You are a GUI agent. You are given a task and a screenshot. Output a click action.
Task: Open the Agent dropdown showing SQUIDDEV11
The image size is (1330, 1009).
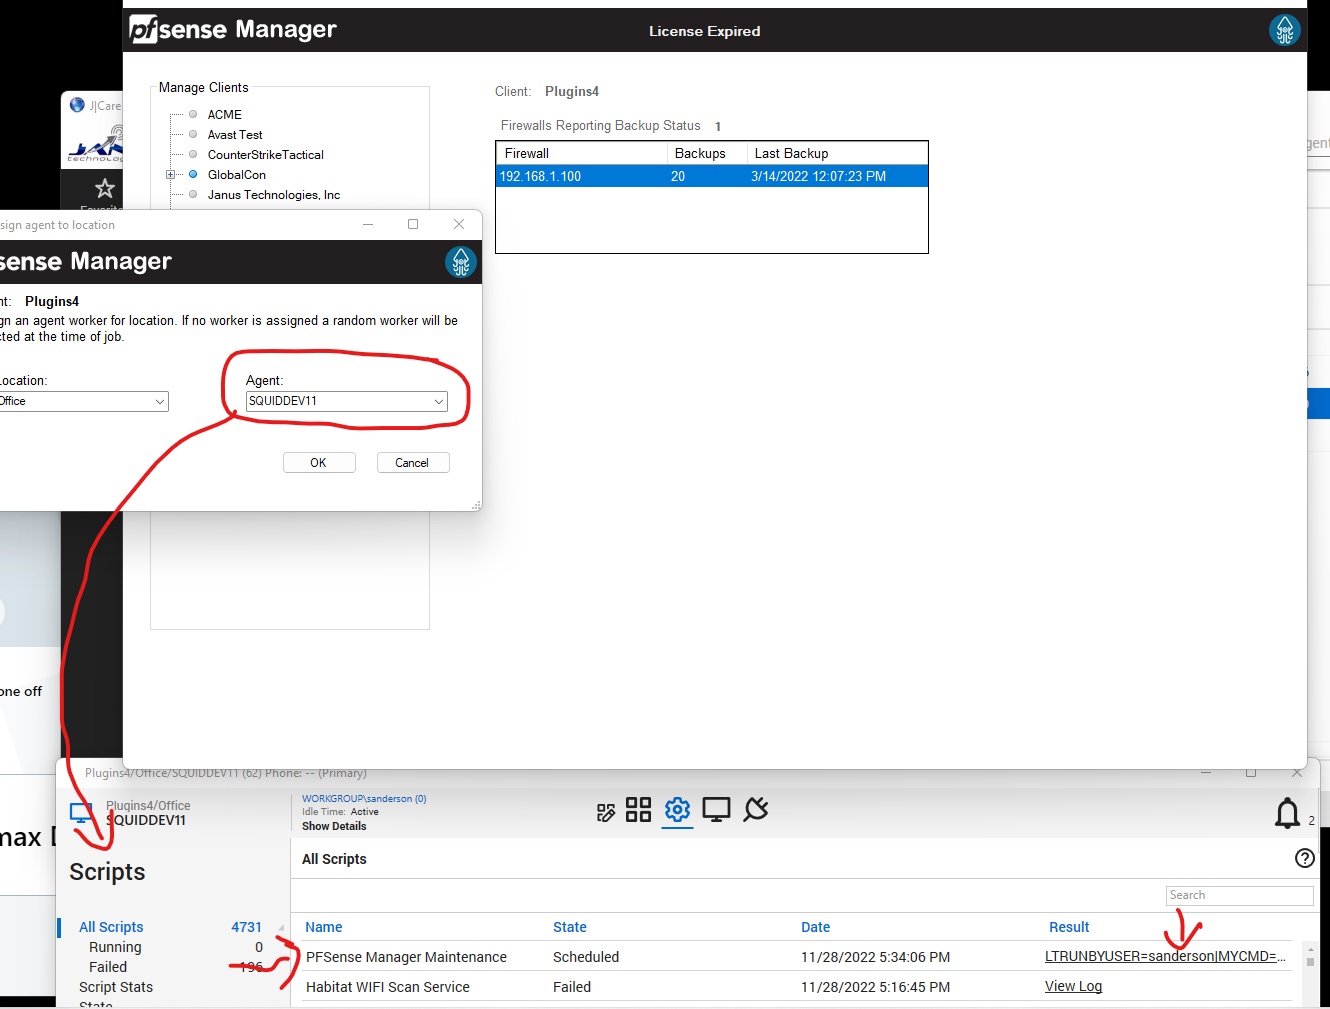[x=347, y=401]
